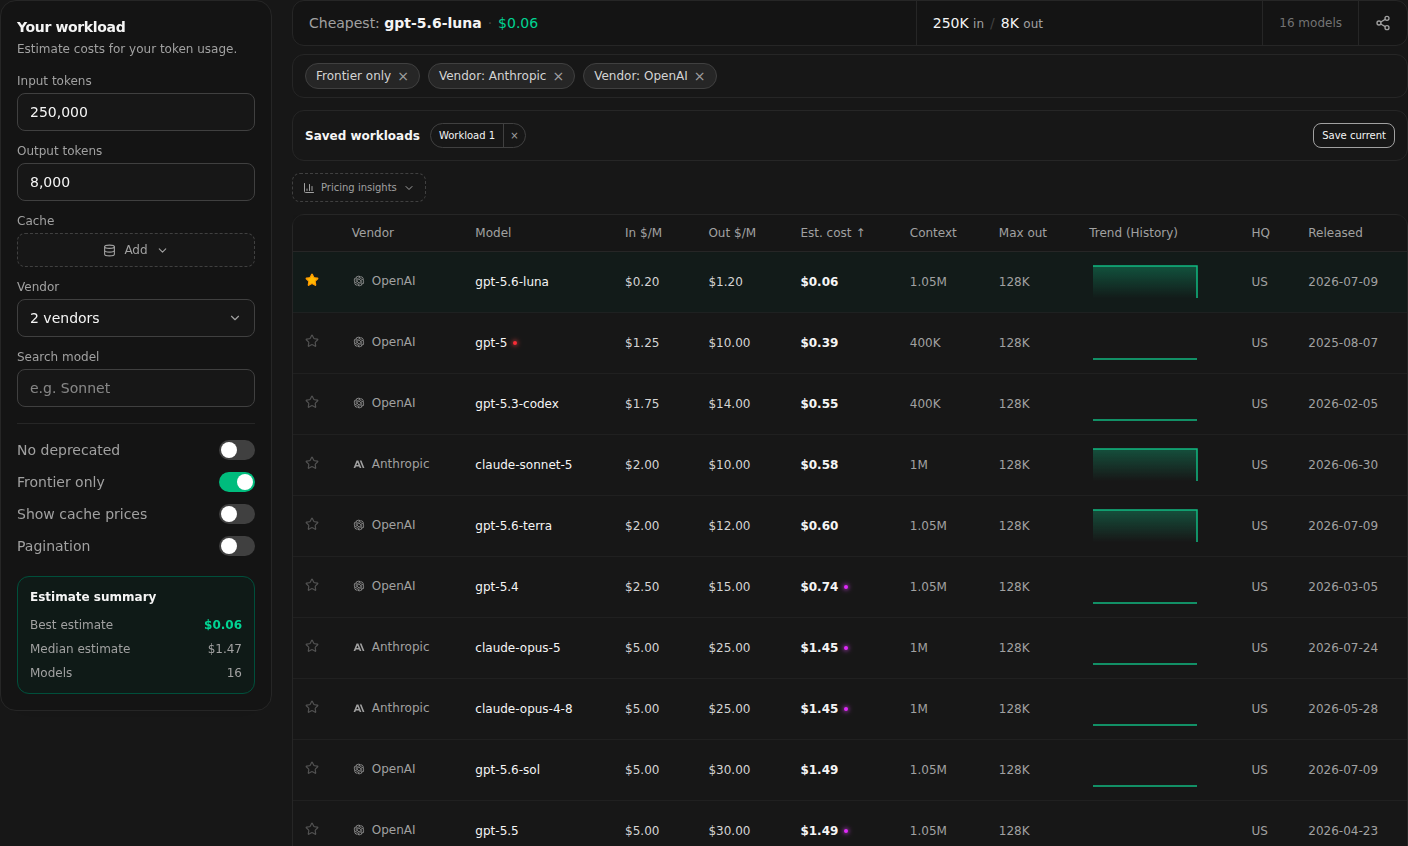The width and height of the screenshot is (1408, 846).
Task: Click the magenta dot beside claude-opus-4-8 cost
Action: [846, 709]
